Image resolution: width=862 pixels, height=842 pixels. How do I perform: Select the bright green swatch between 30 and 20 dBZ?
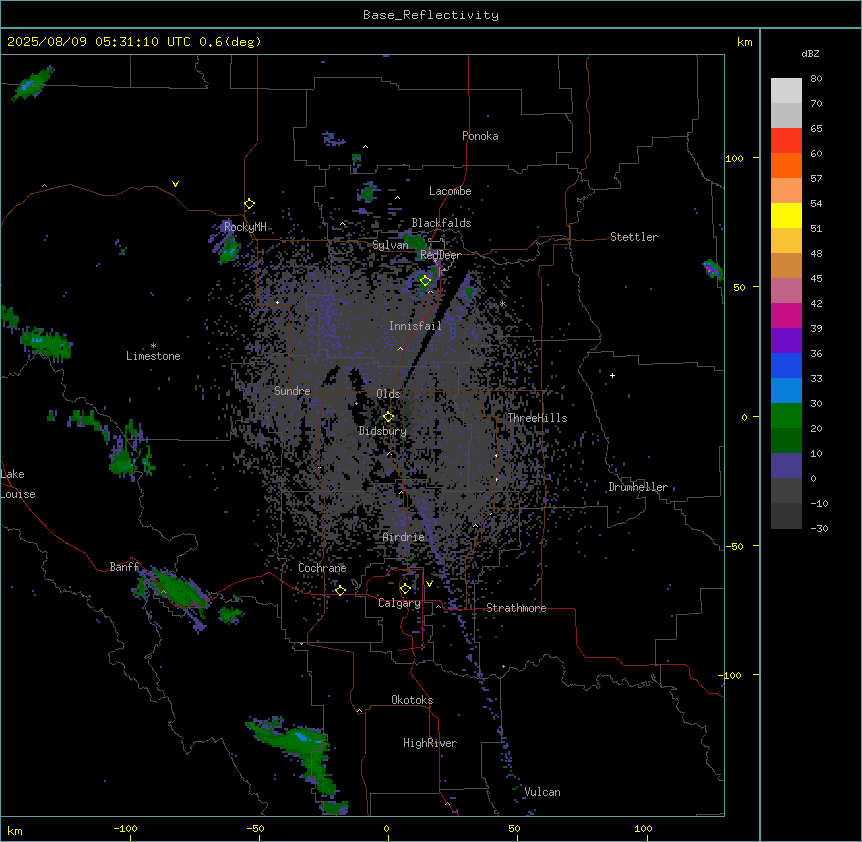[x=786, y=416]
